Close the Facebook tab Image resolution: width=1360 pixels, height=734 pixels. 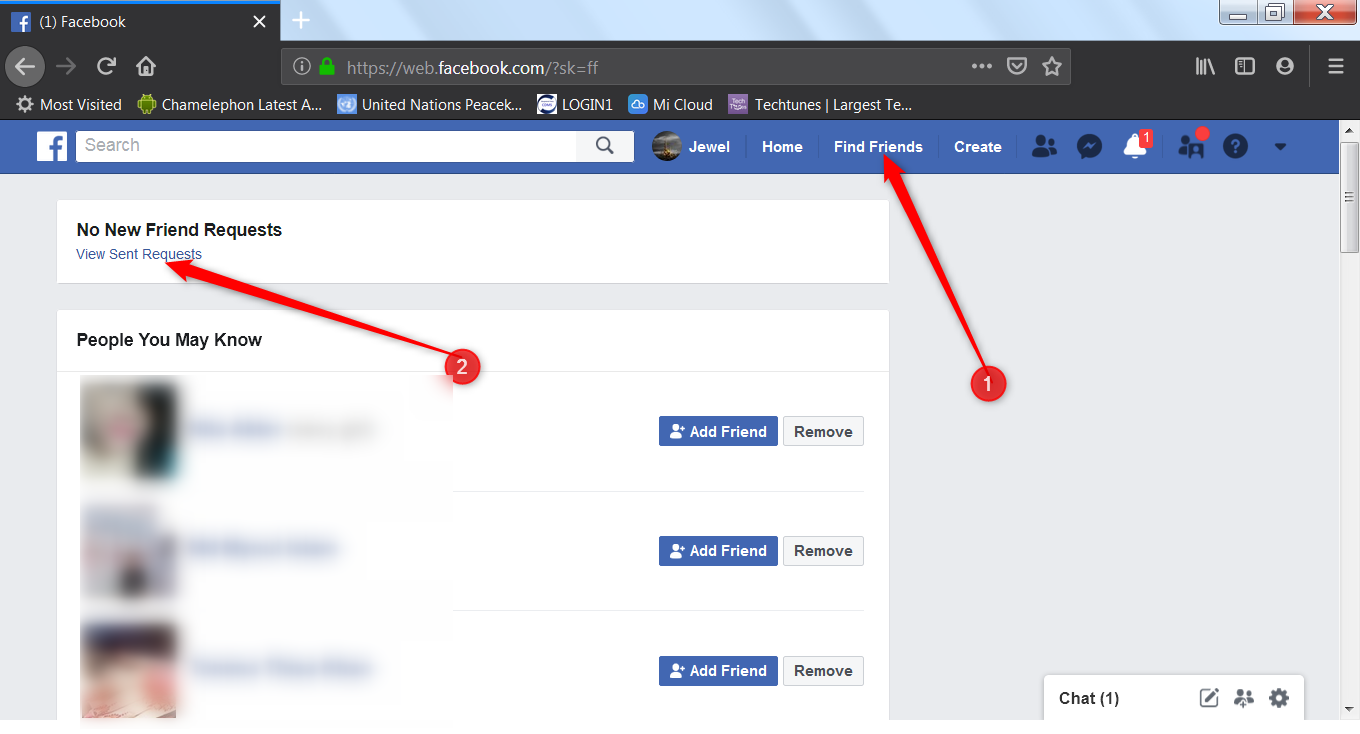coord(259,21)
